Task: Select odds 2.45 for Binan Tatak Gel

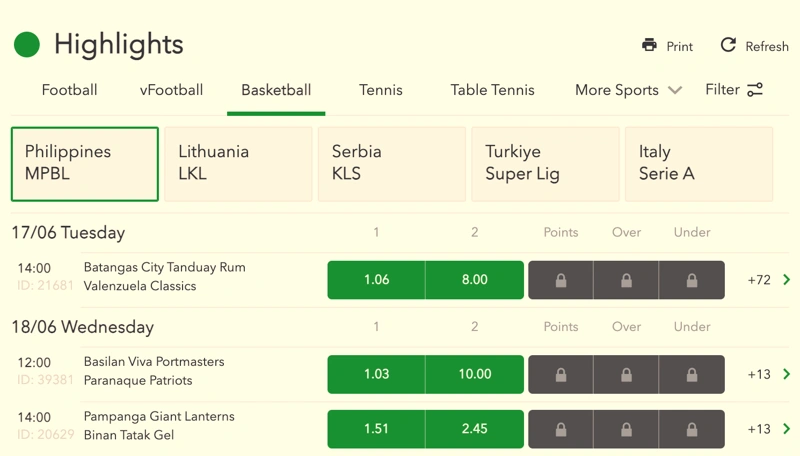Action: pyautogui.click(x=474, y=429)
